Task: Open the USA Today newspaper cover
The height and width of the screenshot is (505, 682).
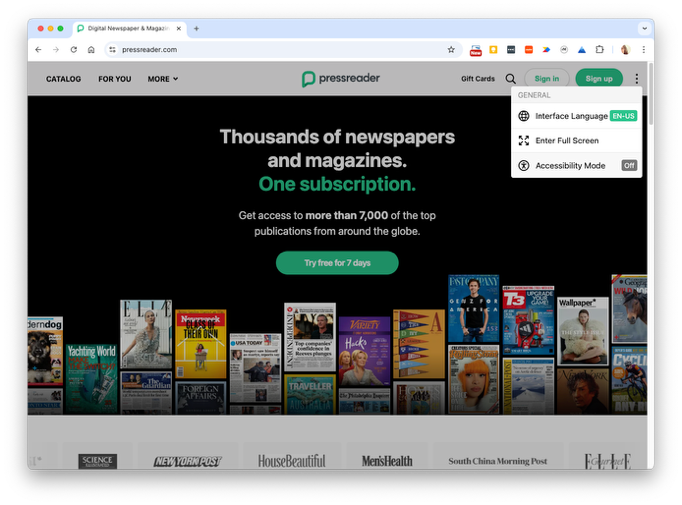Action: point(255,368)
